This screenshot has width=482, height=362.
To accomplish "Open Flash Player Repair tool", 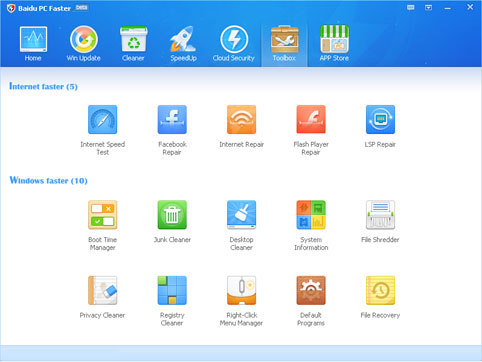I will tap(311, 130).
